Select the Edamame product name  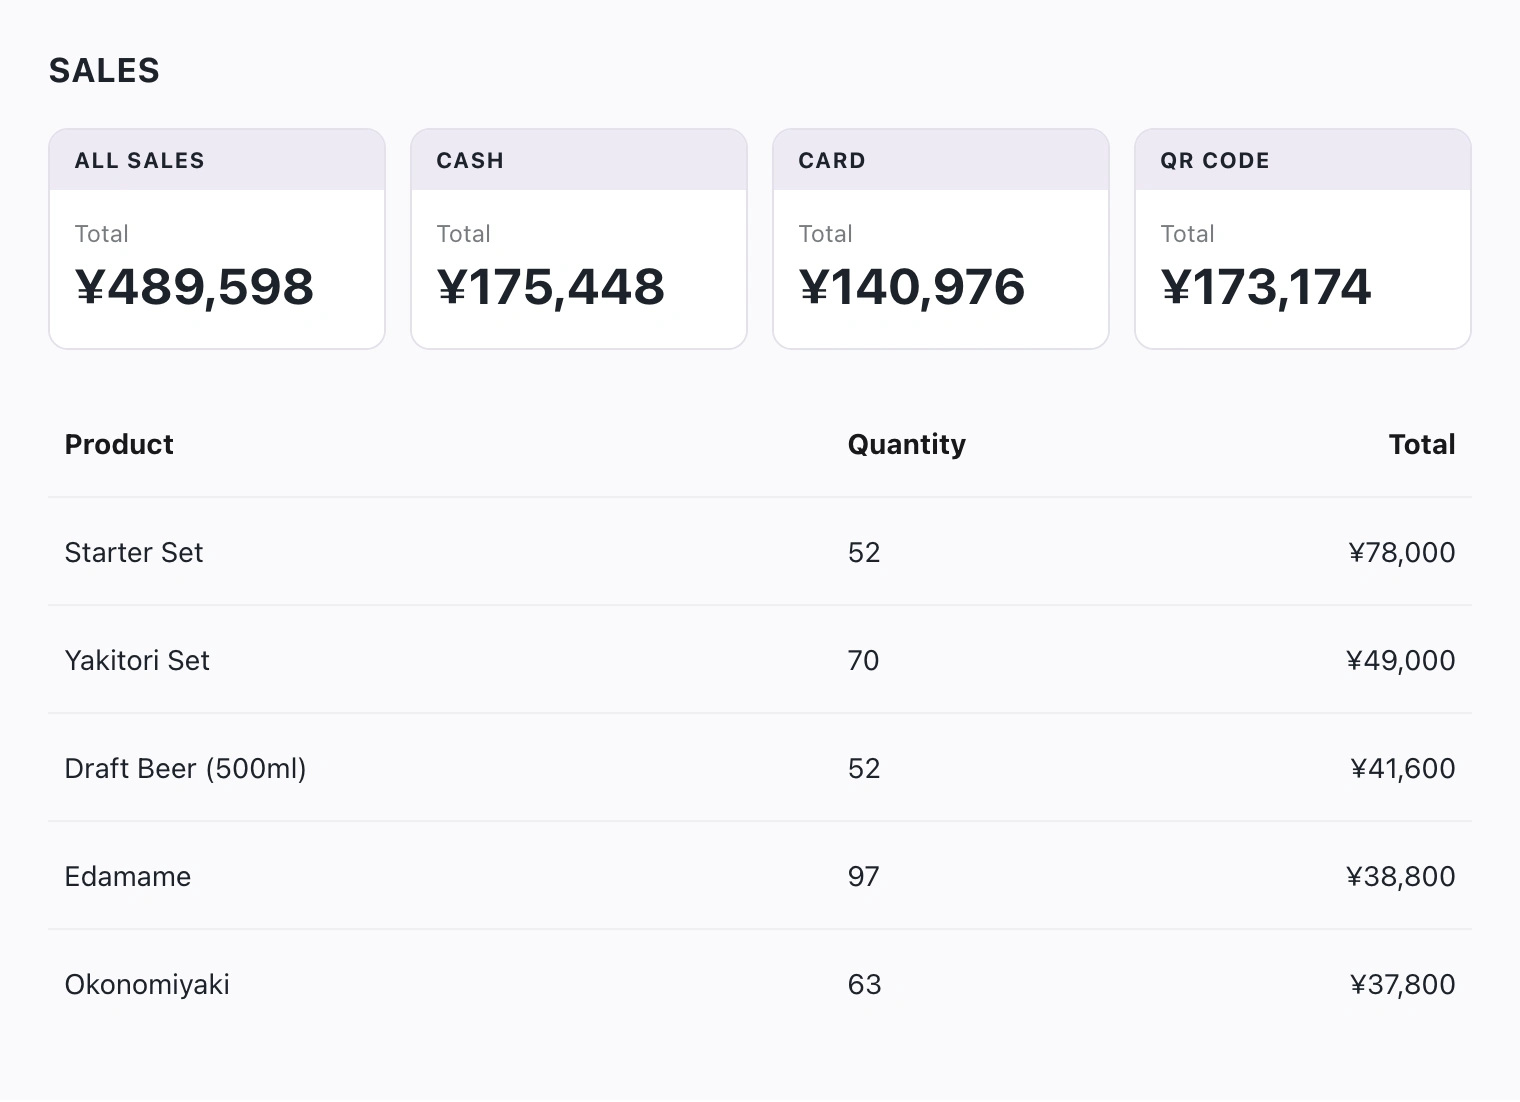pyautogui.click(x=128, y=876)
